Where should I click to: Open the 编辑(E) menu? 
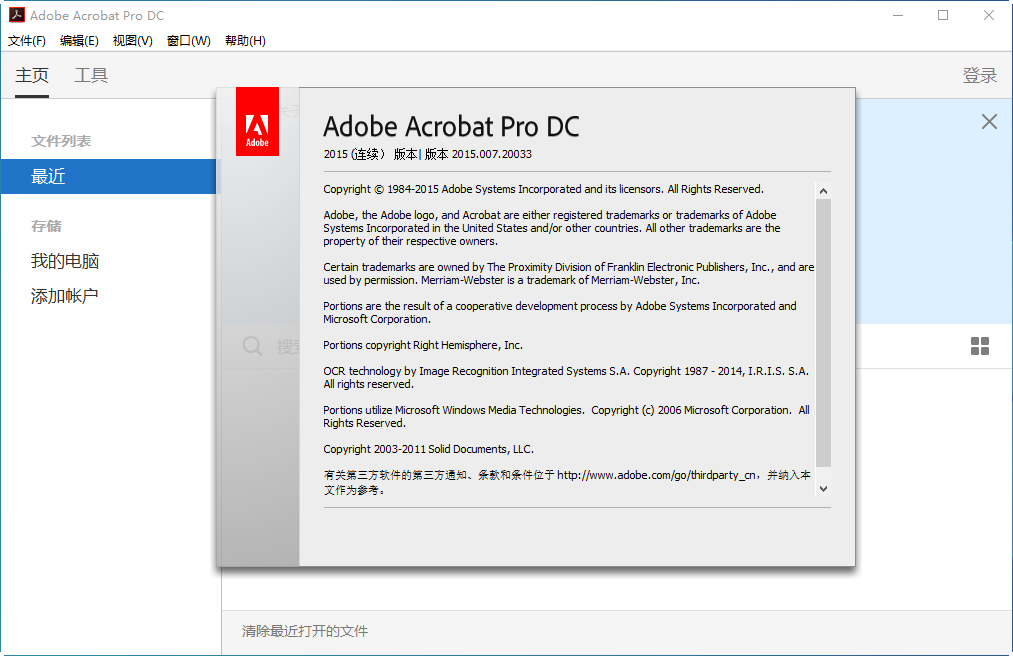click(x=79, y=41)
